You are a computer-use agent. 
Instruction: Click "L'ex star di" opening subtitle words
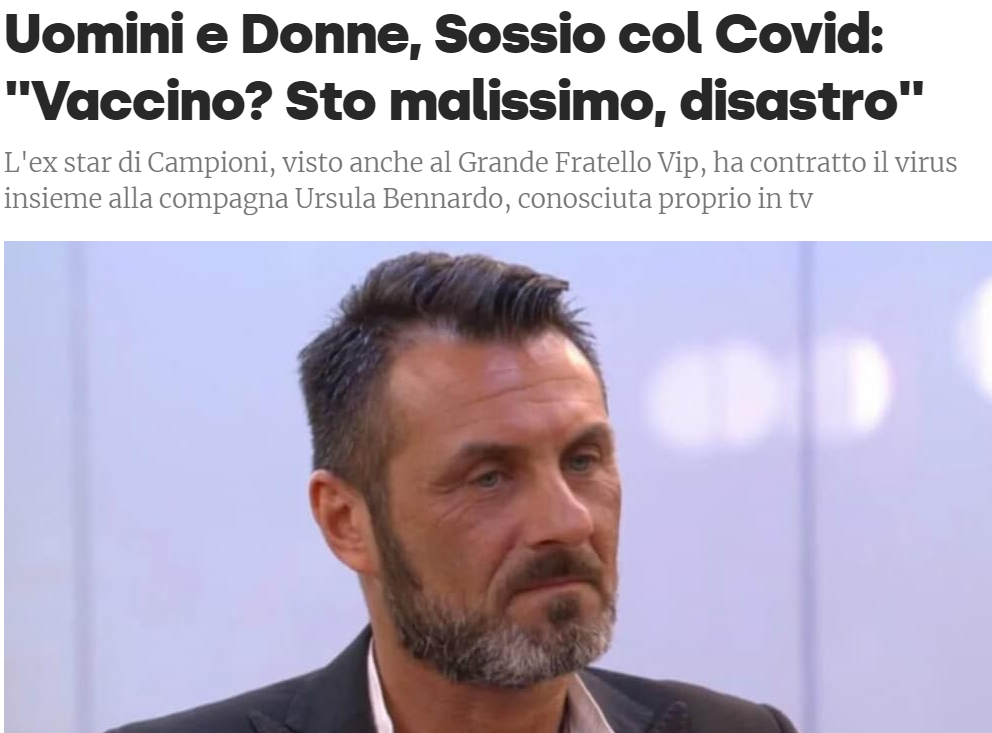click(x=71, y=163)
